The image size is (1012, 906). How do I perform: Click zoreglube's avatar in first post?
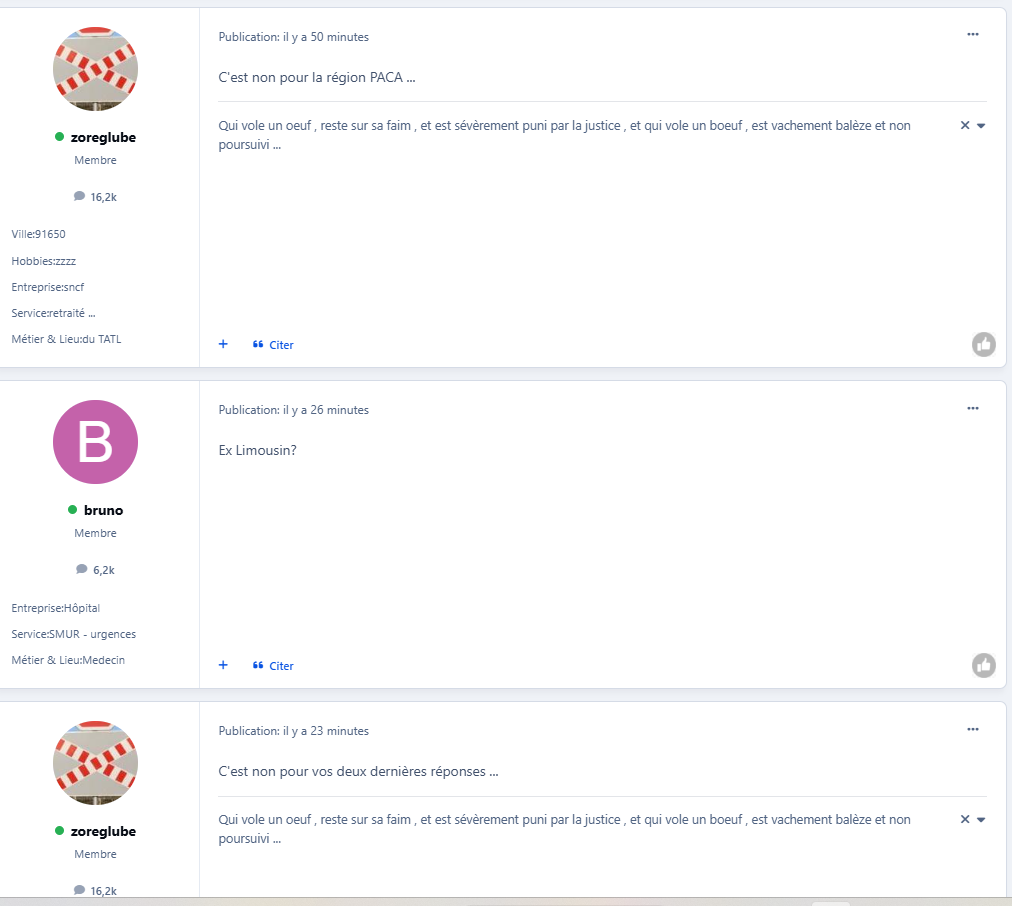point(96,69)
